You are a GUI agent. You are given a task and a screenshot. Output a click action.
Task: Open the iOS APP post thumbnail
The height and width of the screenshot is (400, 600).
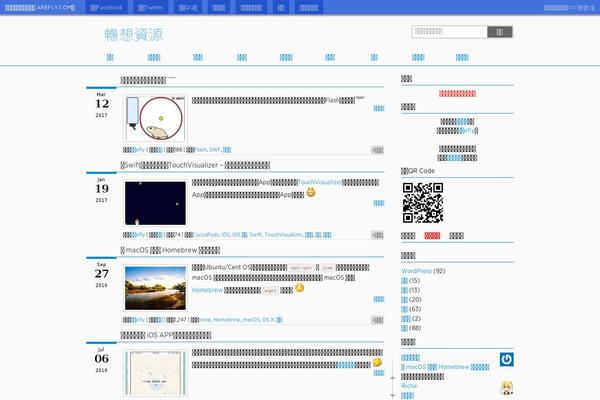(155, 373)
